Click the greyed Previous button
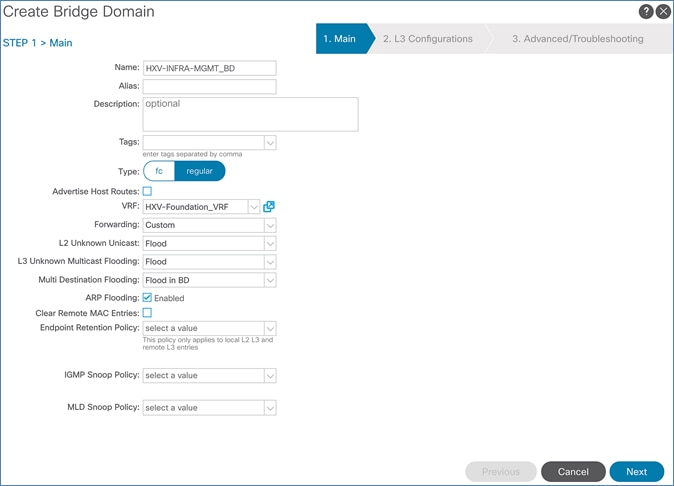The height and width of the screenshot is (486, 674). click(x=501, y=472)
